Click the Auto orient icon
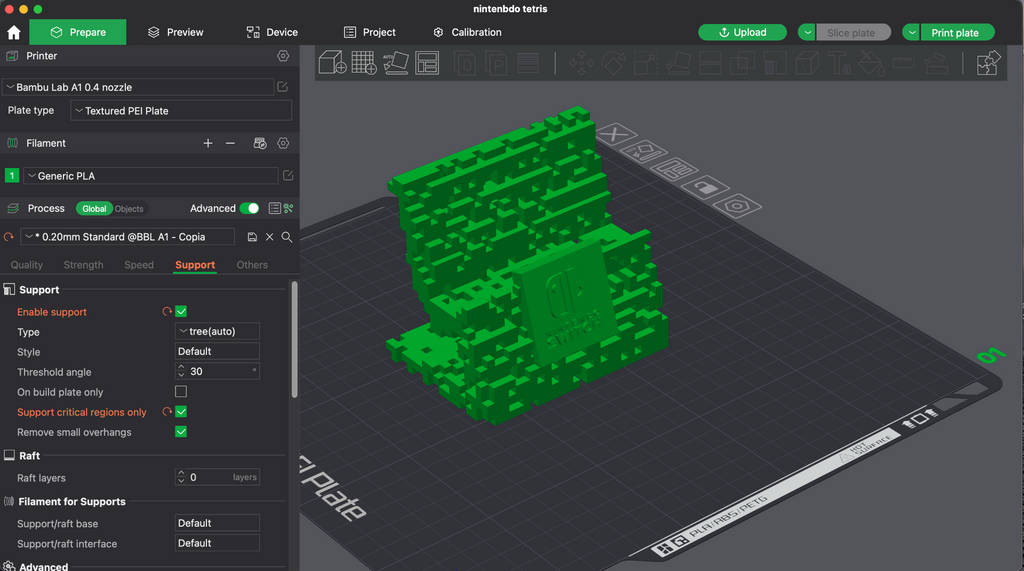1024x571 pixels. tap(395, 63)
